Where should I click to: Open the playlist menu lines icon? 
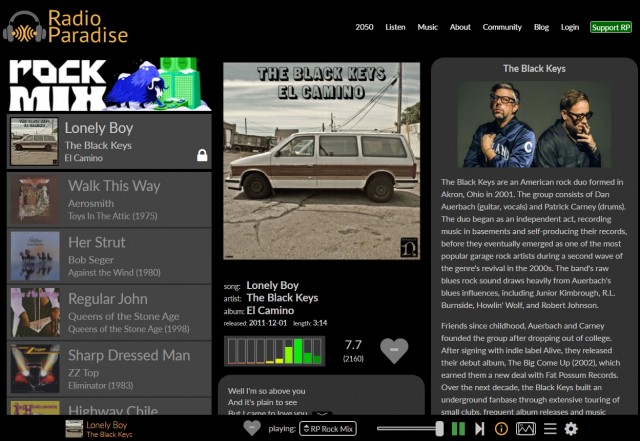click(x=550, y=429)
